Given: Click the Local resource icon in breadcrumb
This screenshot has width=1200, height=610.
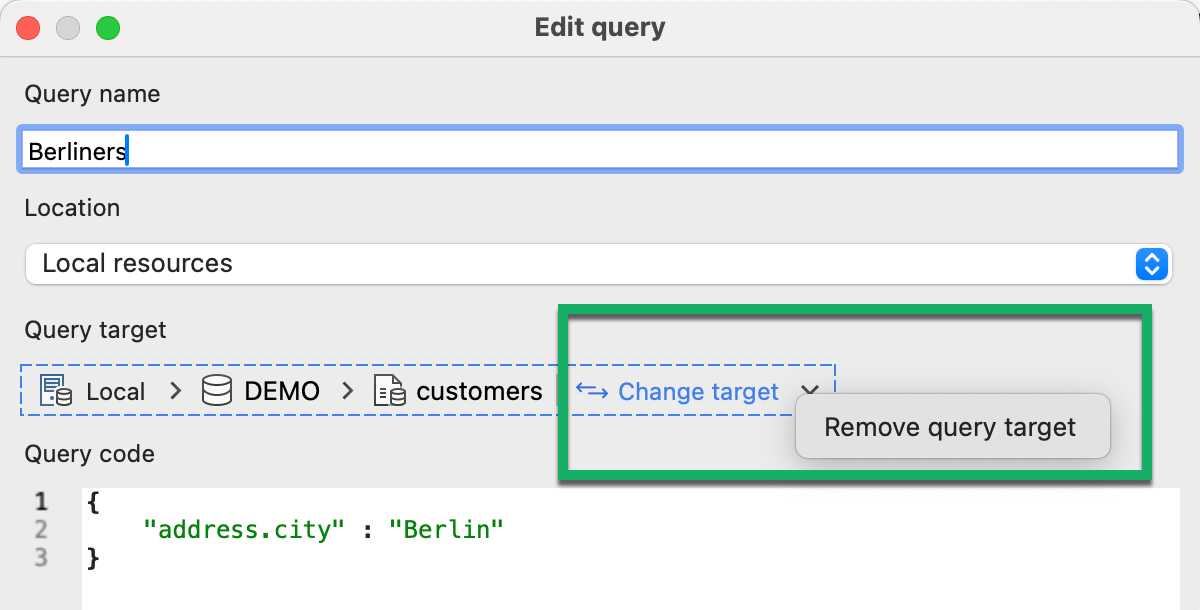Looking at the screenshot, I should [56, 391].
